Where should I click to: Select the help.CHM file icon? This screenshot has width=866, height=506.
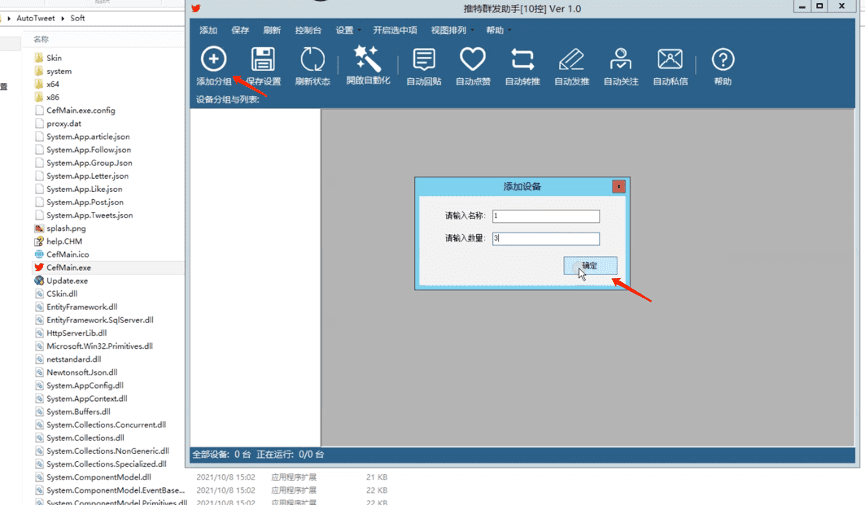click(x=39, y=241)
